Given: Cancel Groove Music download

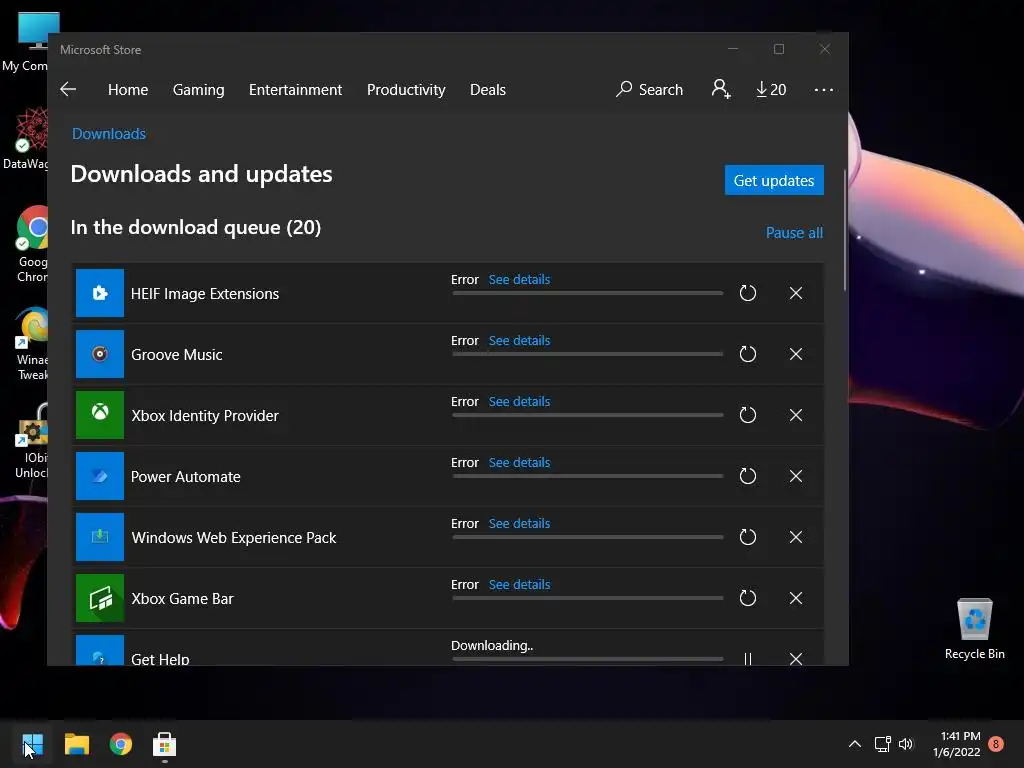Looking at the screenshot, I should click(x=795, y=354).
